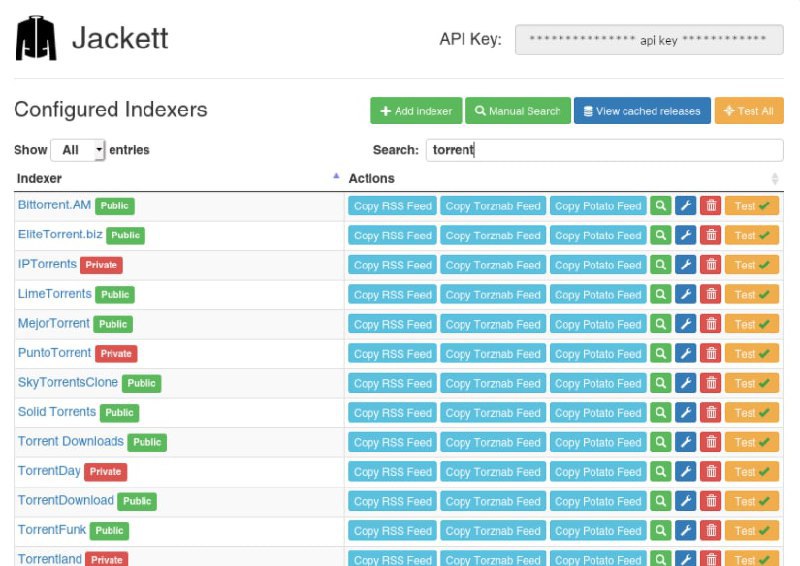Copy Torznab Feed for MejorTorrent
Image resolution: width=800 pixels, height=566 pixels.
(x=493, y=324)
